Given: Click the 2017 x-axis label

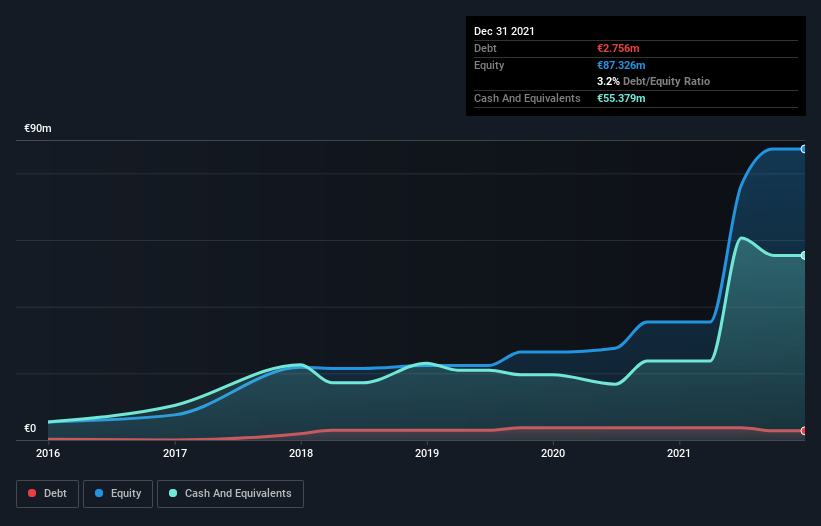Looking at the screenshot, I should [175, 453].
